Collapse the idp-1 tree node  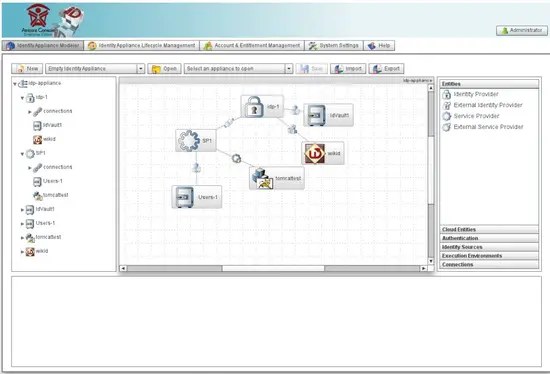[x=22, y=98]
